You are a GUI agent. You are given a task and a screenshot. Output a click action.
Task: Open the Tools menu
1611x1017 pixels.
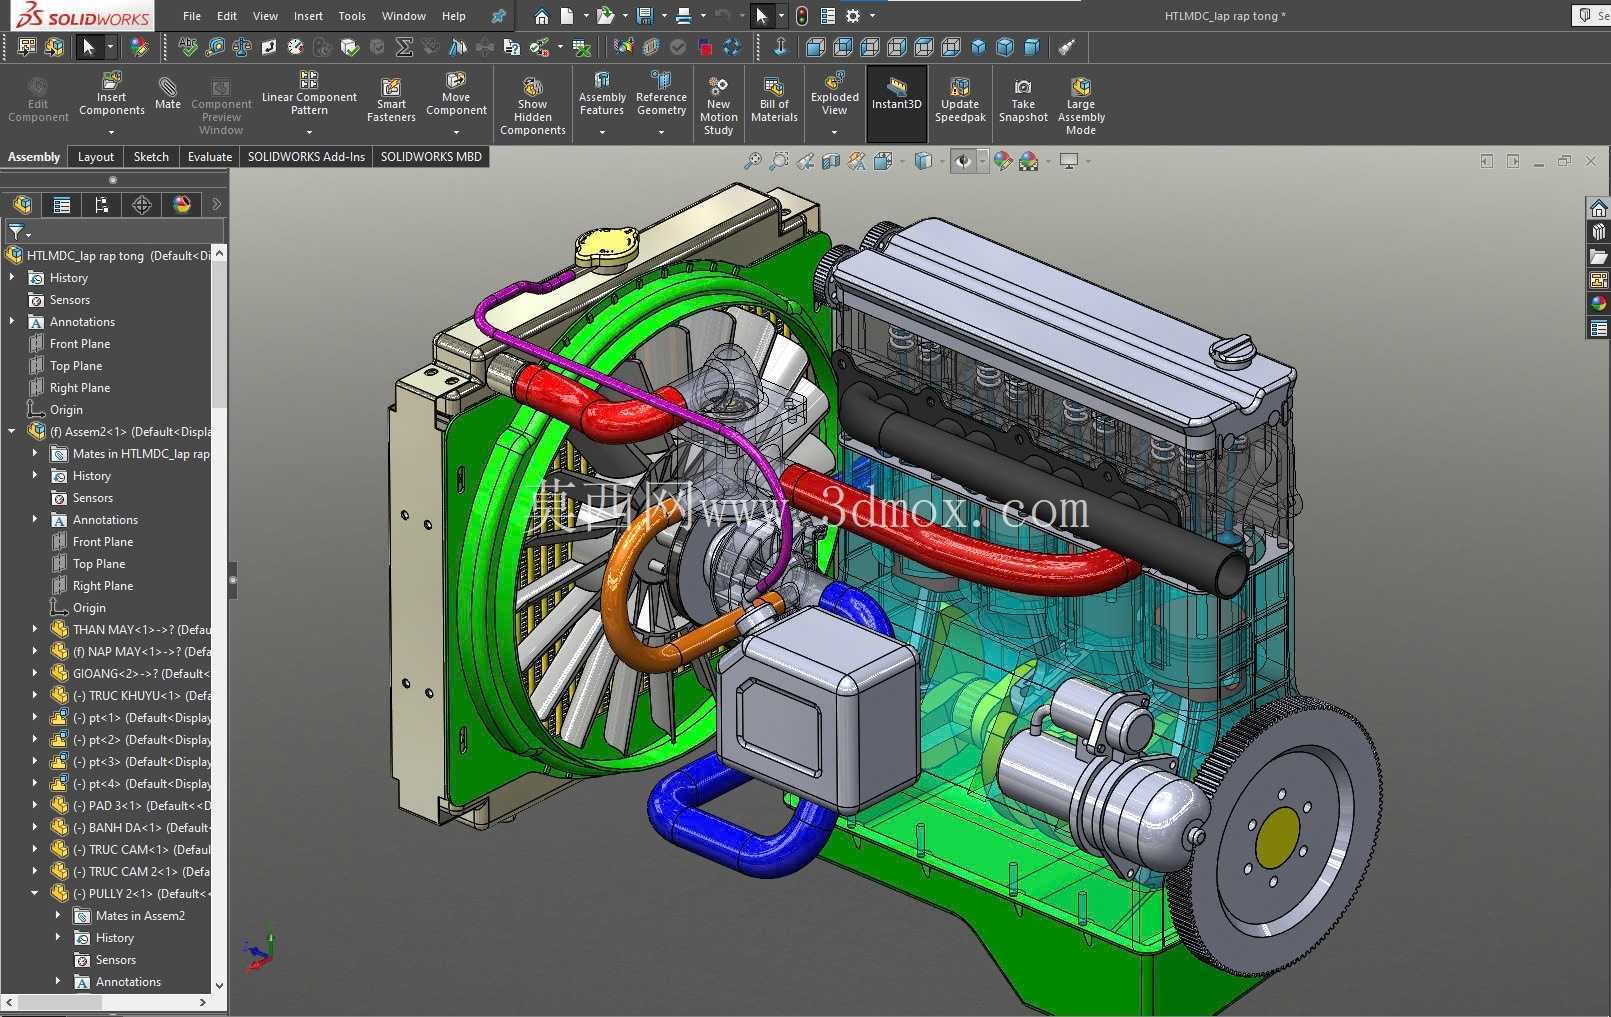pos(352,16)
